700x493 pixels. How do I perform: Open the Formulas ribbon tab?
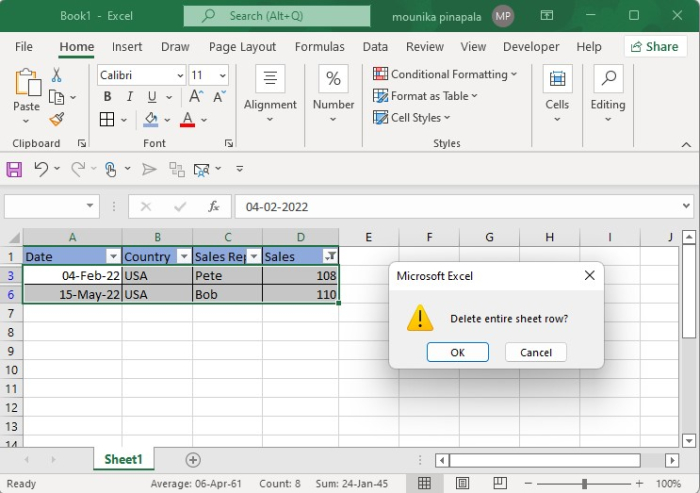coord(320,46)
